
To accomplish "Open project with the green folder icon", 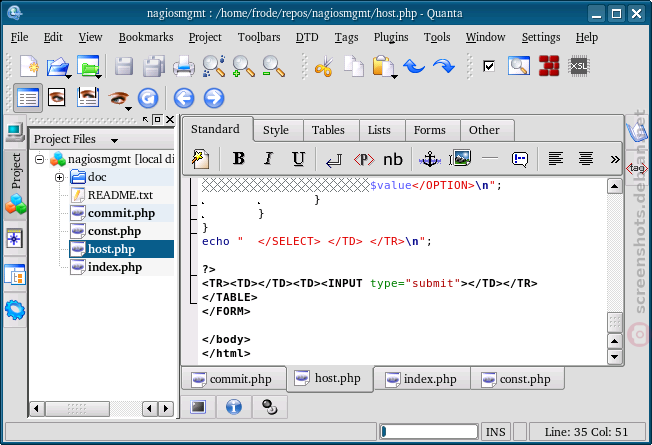I will [87, 66].
